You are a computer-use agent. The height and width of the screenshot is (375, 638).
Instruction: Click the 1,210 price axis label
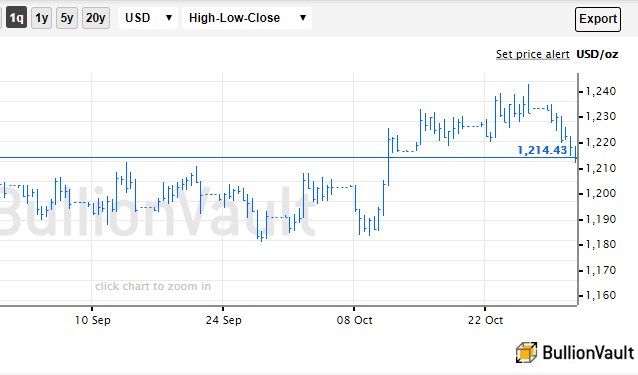[x=601, y=168]
